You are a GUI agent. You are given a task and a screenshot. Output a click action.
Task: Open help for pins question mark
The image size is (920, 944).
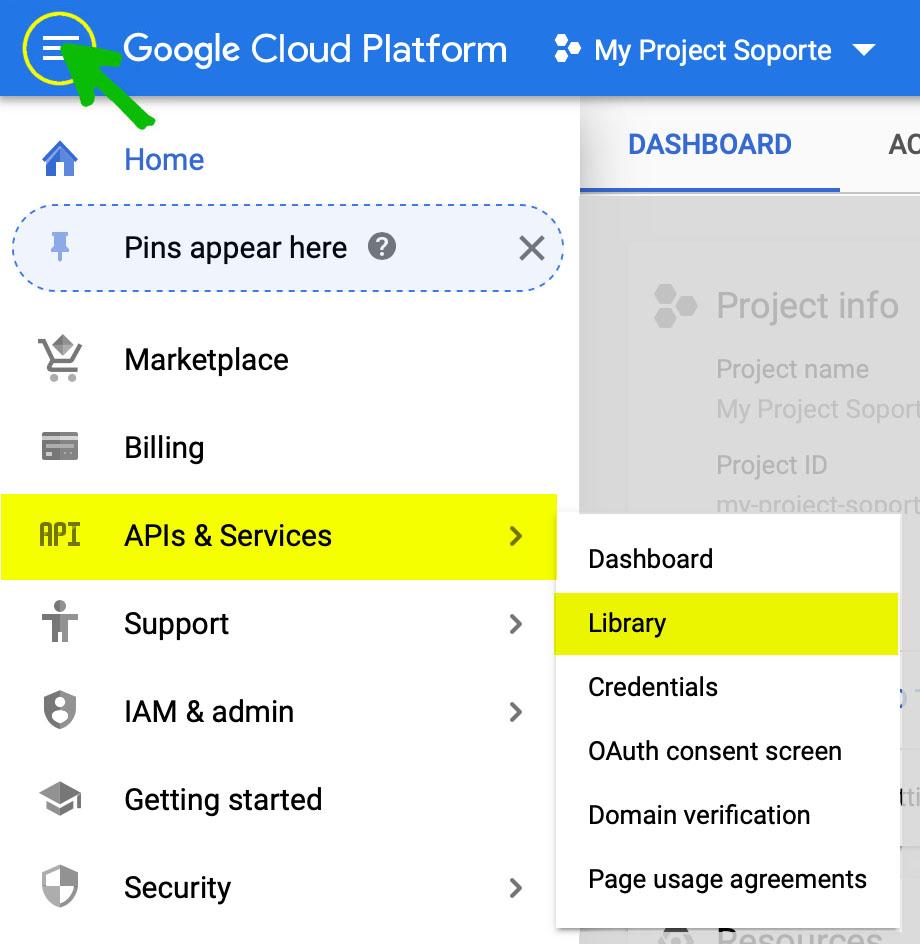click(x=382, y=247)
